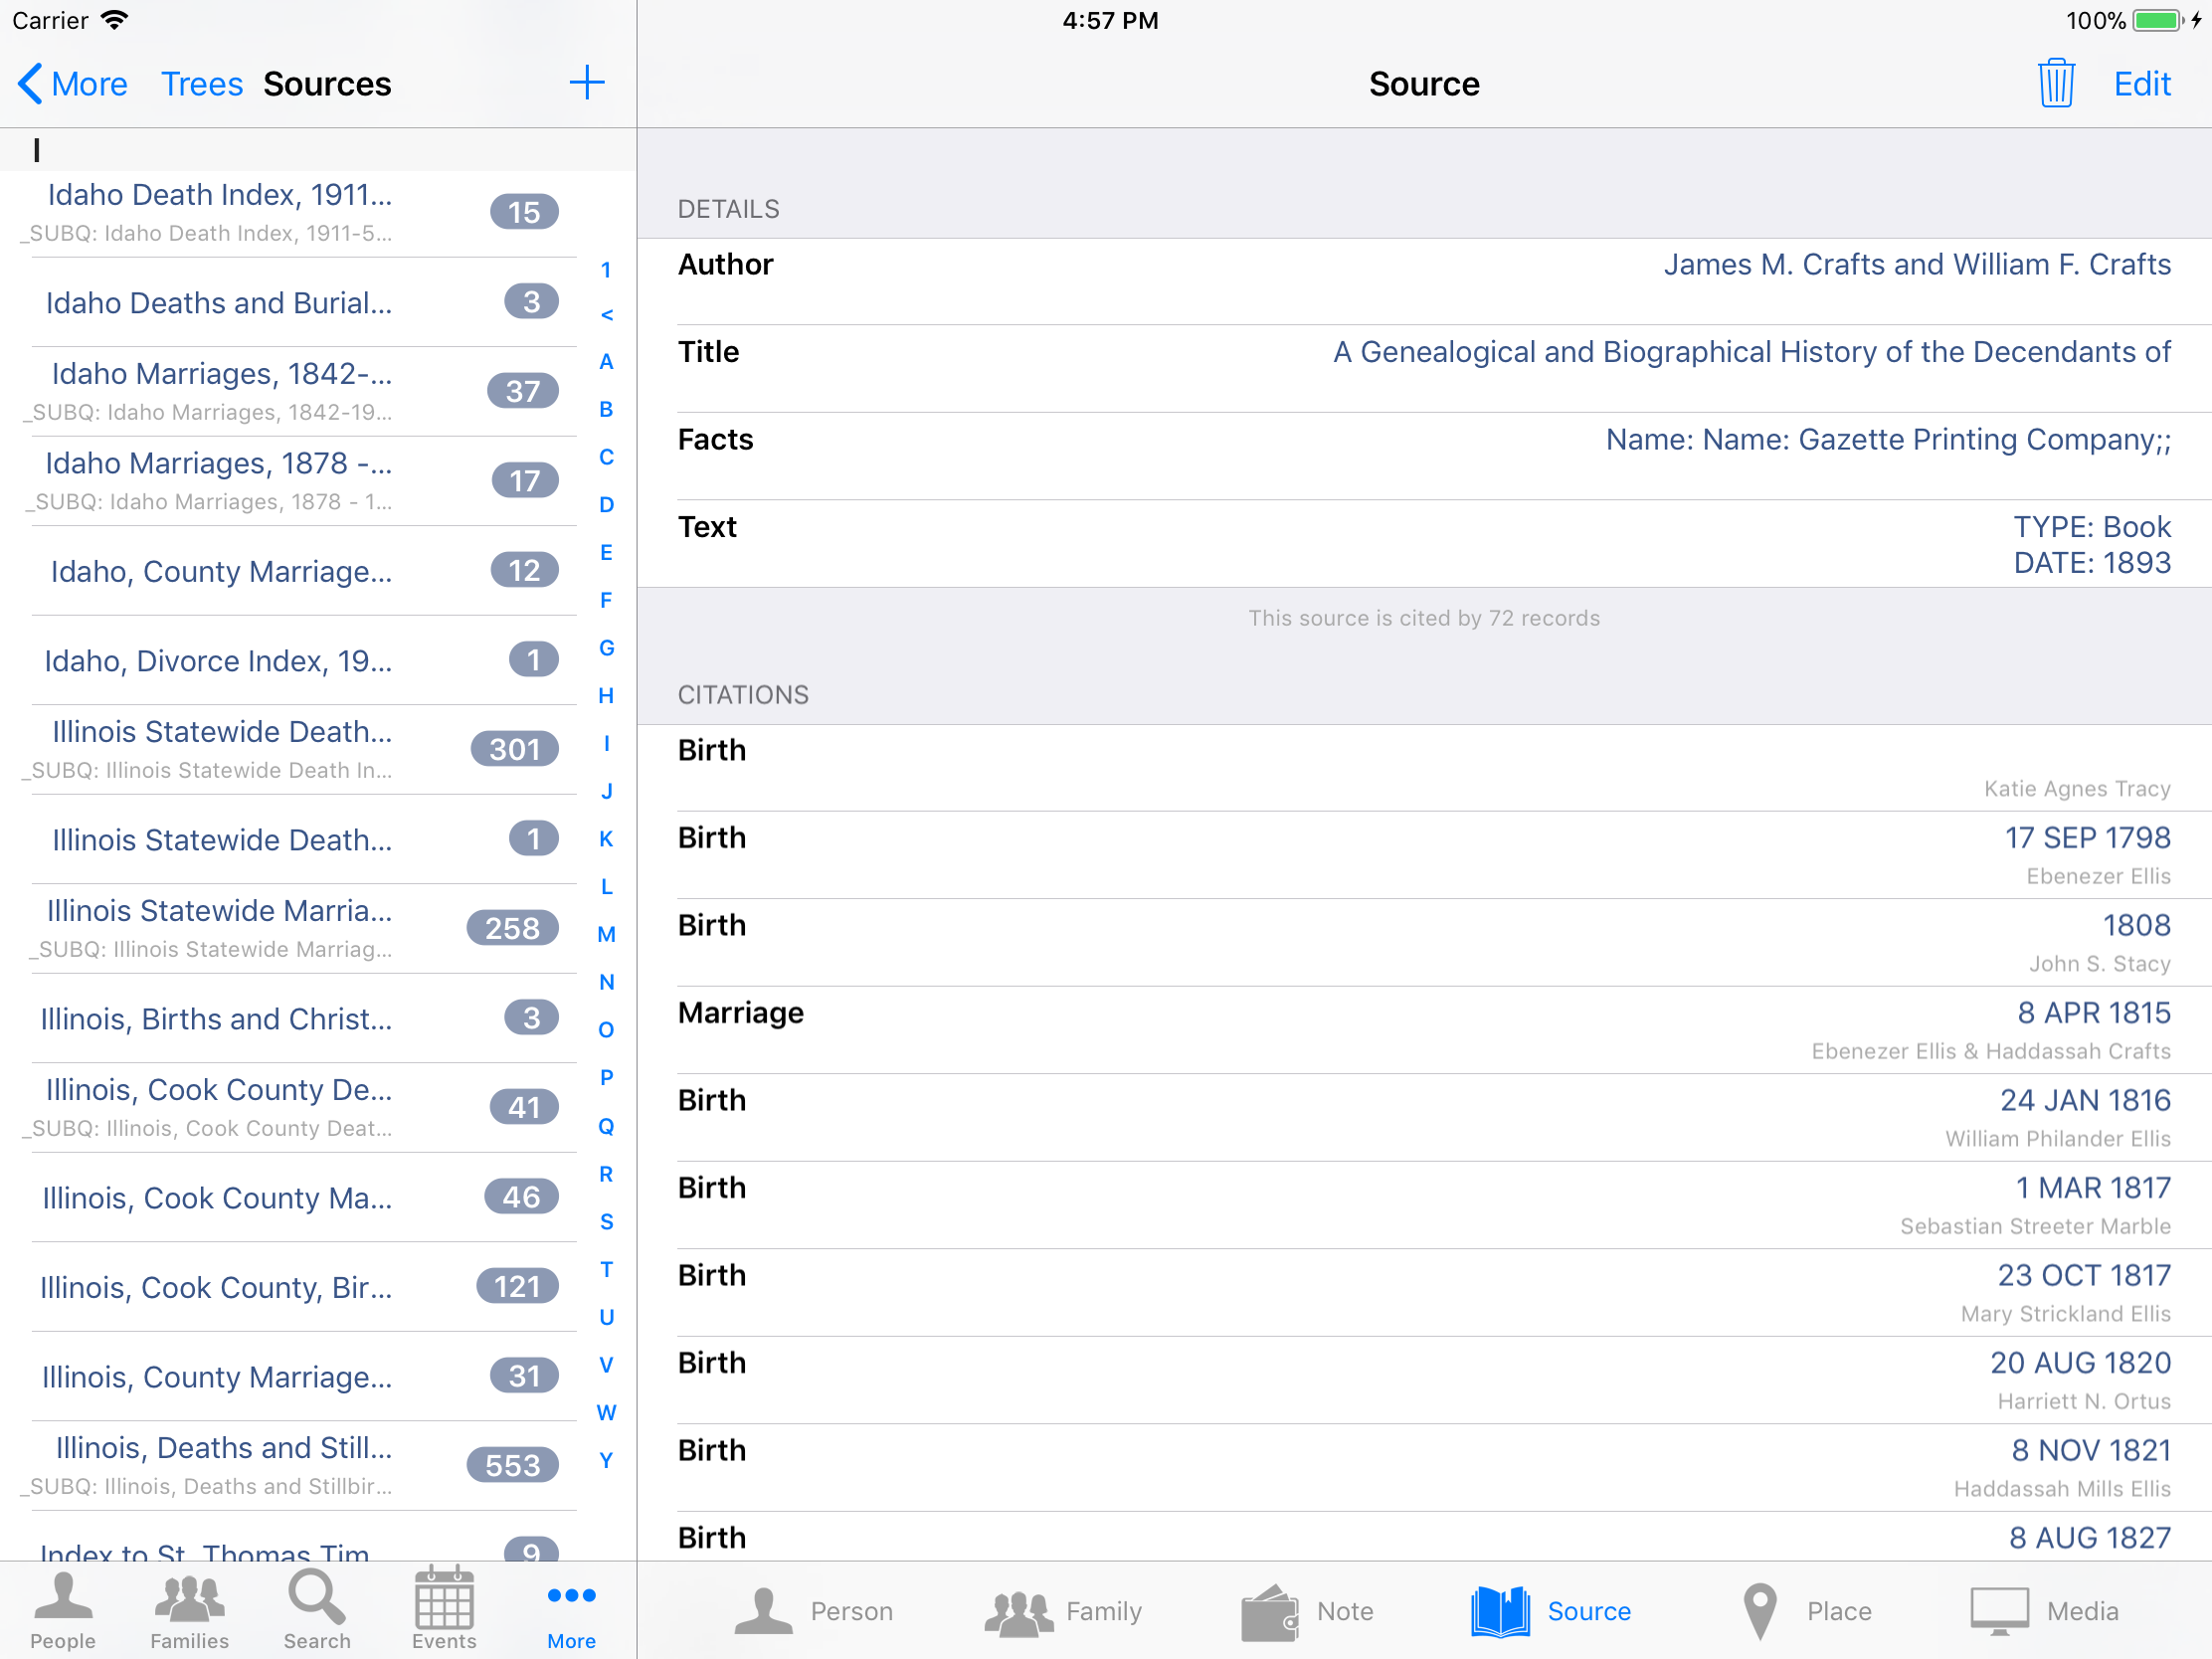Screen dimensions: 2212x1659
Task: Open the People tab icon
Action: pyautogui.click(x=62, y=1610)
